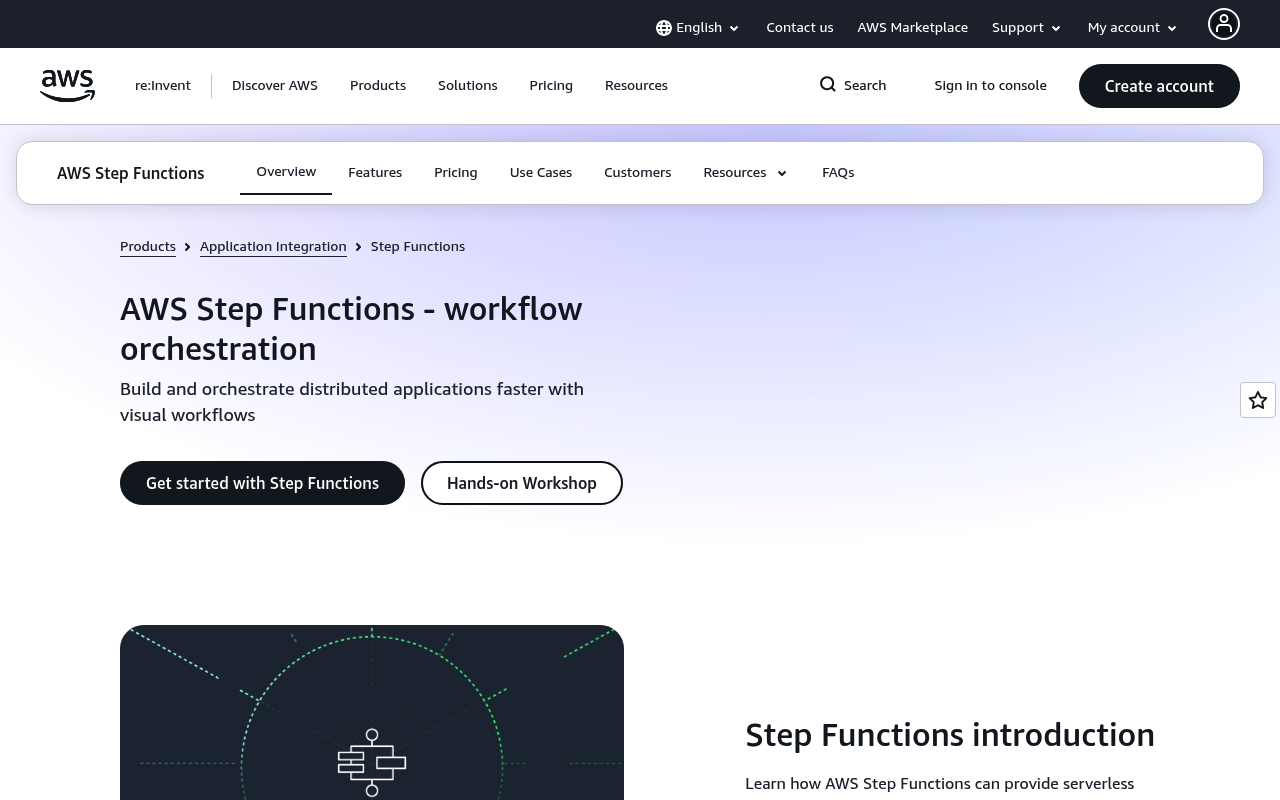Click the Step Functions workflow icon image
This screenshot has height=800, width=1280.
(x=372, y=762)
